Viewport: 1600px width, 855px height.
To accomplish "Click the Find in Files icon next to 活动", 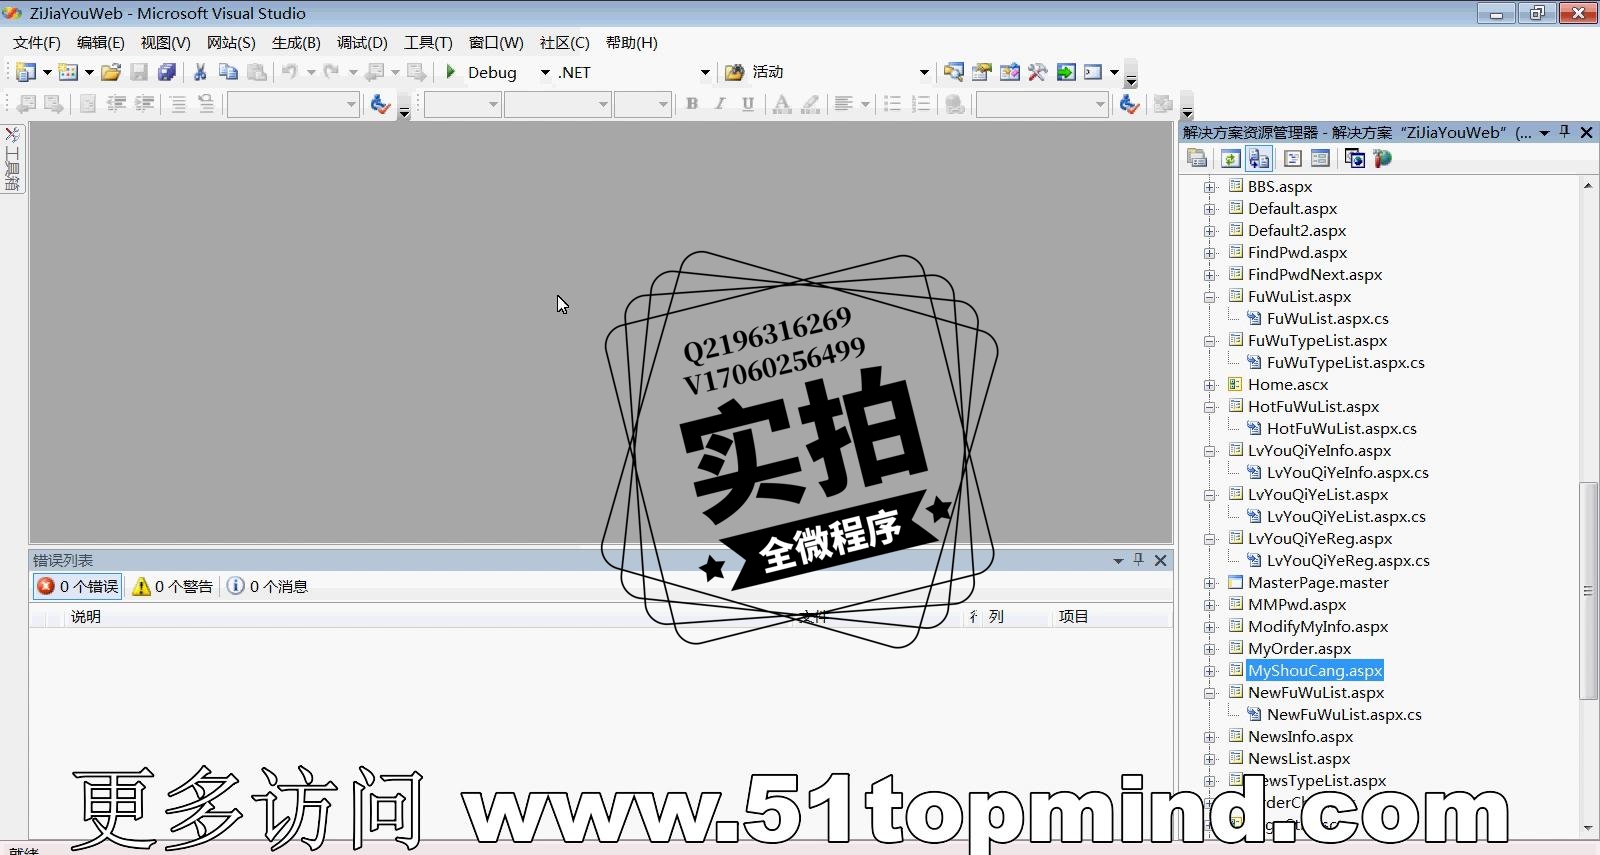I will click(735, 72).
